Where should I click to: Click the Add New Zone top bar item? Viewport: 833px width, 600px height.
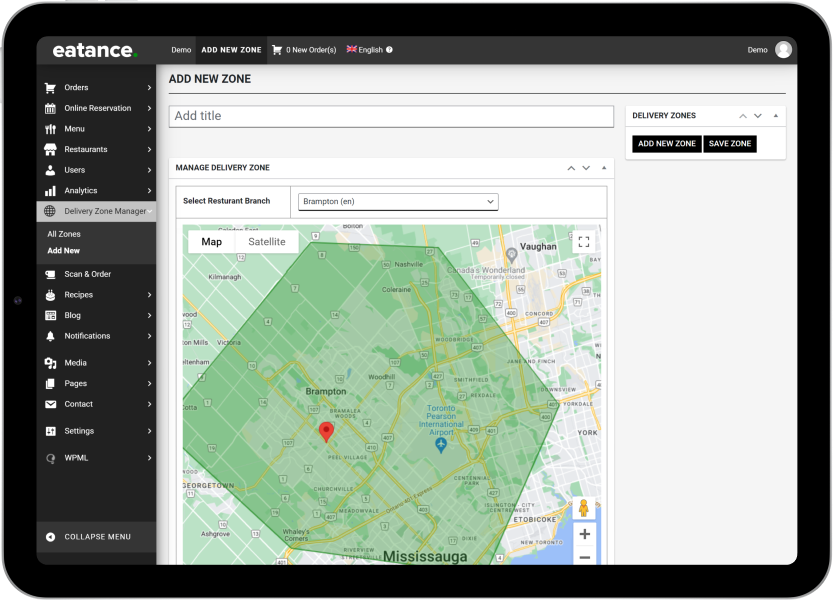point(231,50)
